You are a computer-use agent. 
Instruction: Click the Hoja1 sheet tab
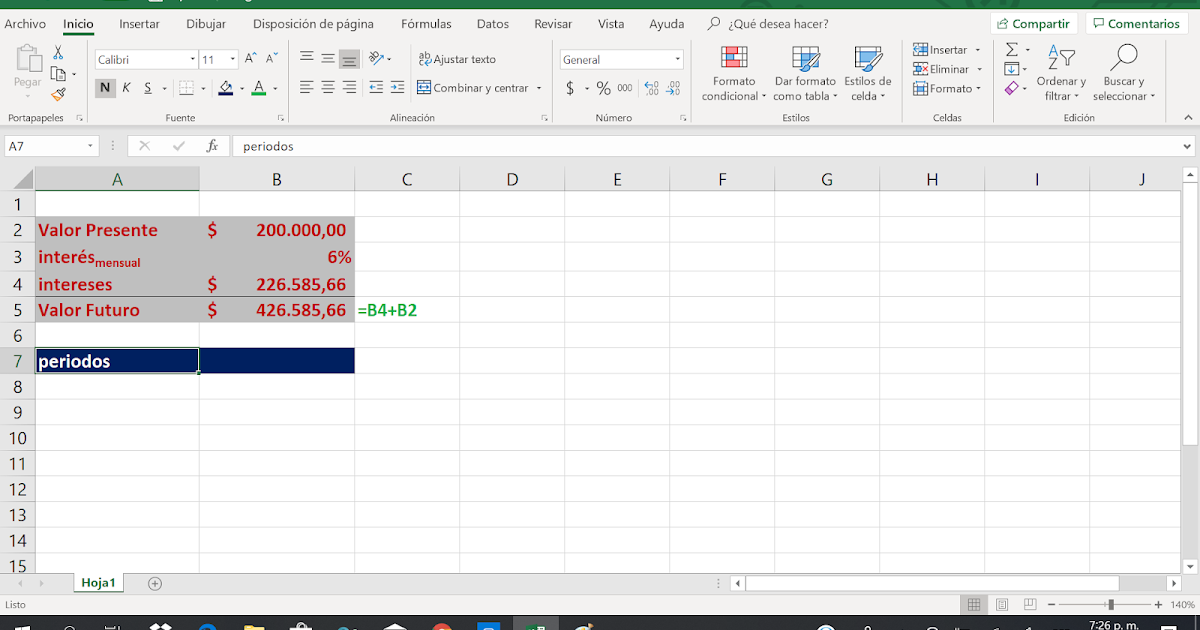tap(98, 582)
